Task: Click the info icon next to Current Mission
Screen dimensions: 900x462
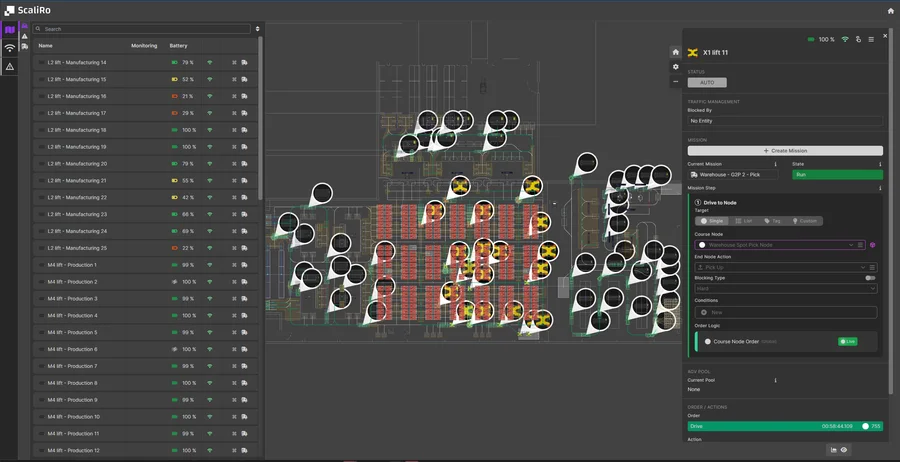Action: pos(775,164)
